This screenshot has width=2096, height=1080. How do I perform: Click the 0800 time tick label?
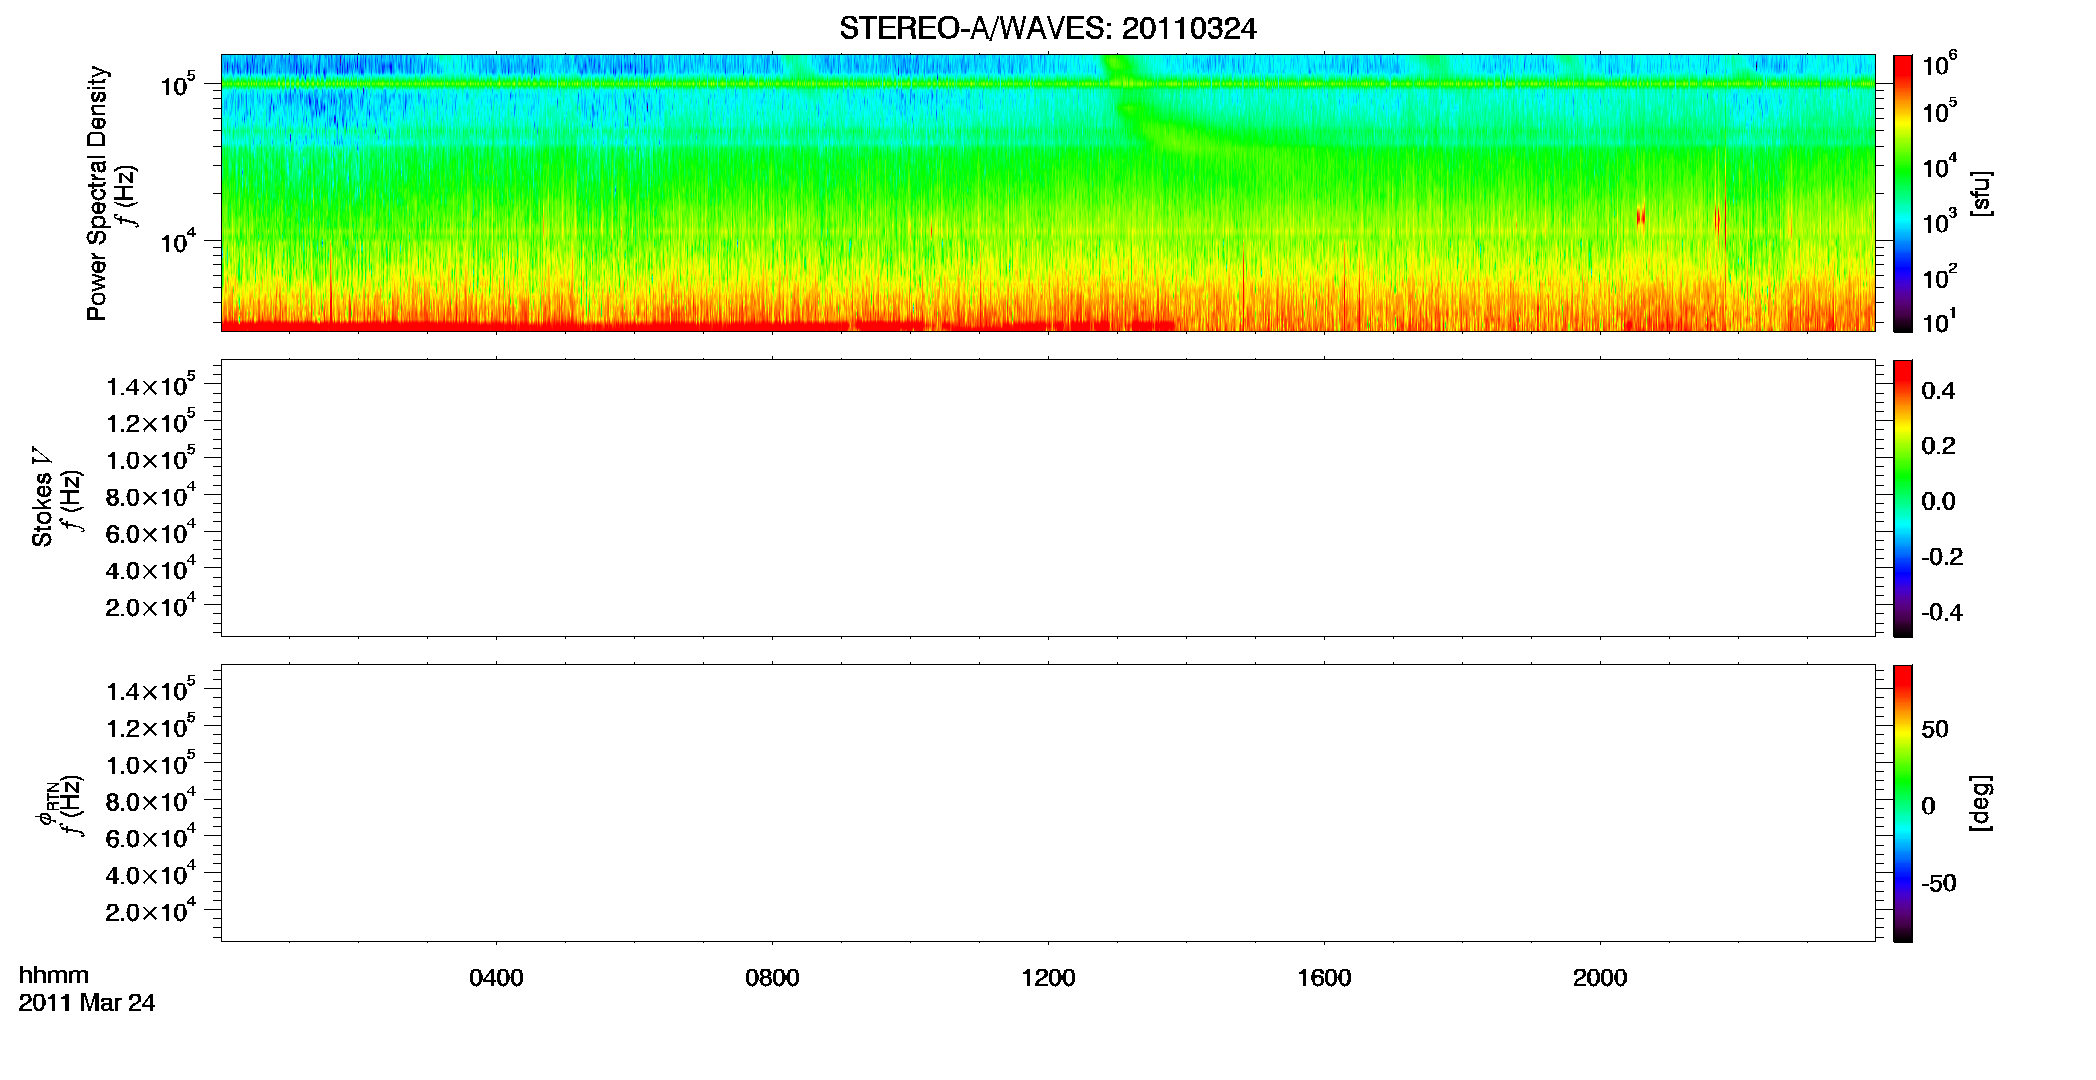(772, 978)
